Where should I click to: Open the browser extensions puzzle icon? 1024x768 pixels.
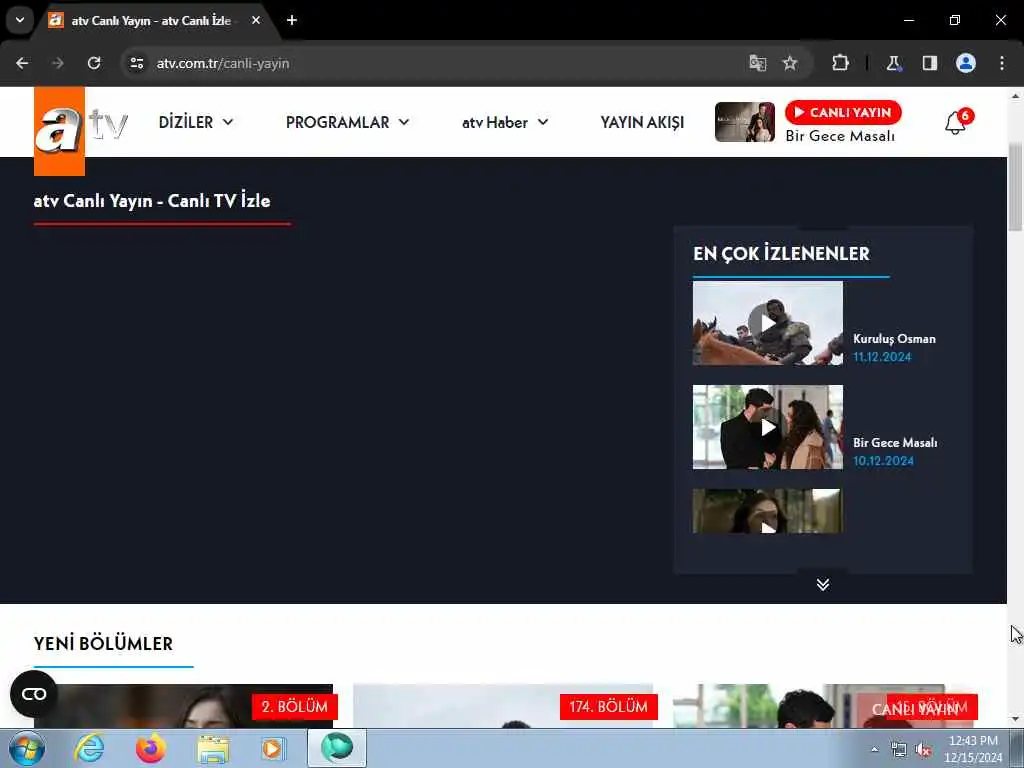pyautogui.click(x=840, y=63)
